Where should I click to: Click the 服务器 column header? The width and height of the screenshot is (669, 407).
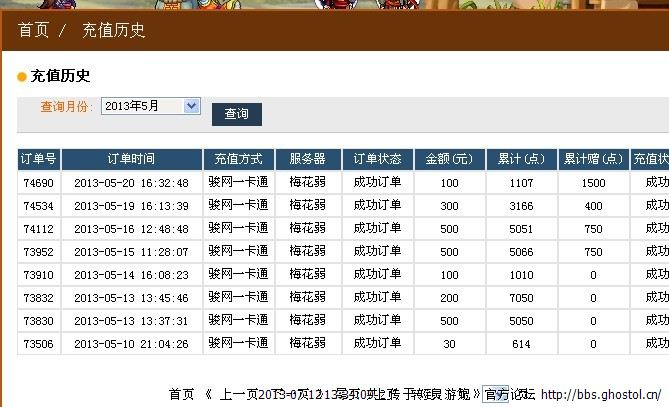pyautogui.click(x=307, y=159)
